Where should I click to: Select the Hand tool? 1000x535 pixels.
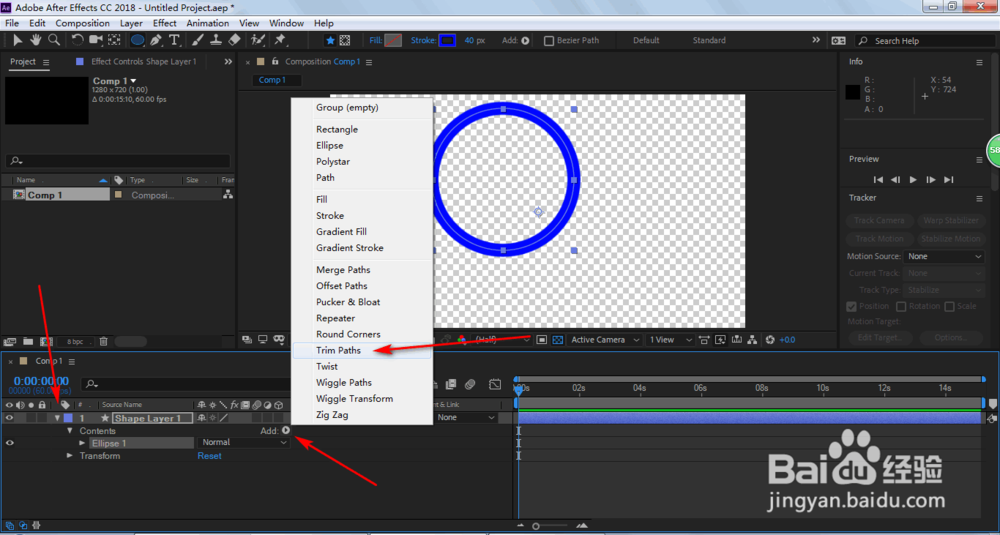coord(36,40)
